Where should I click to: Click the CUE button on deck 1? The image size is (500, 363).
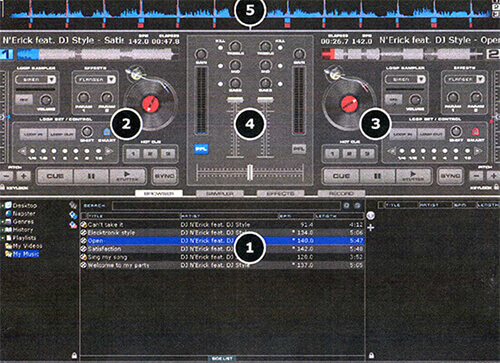click(x=55, y=176)
